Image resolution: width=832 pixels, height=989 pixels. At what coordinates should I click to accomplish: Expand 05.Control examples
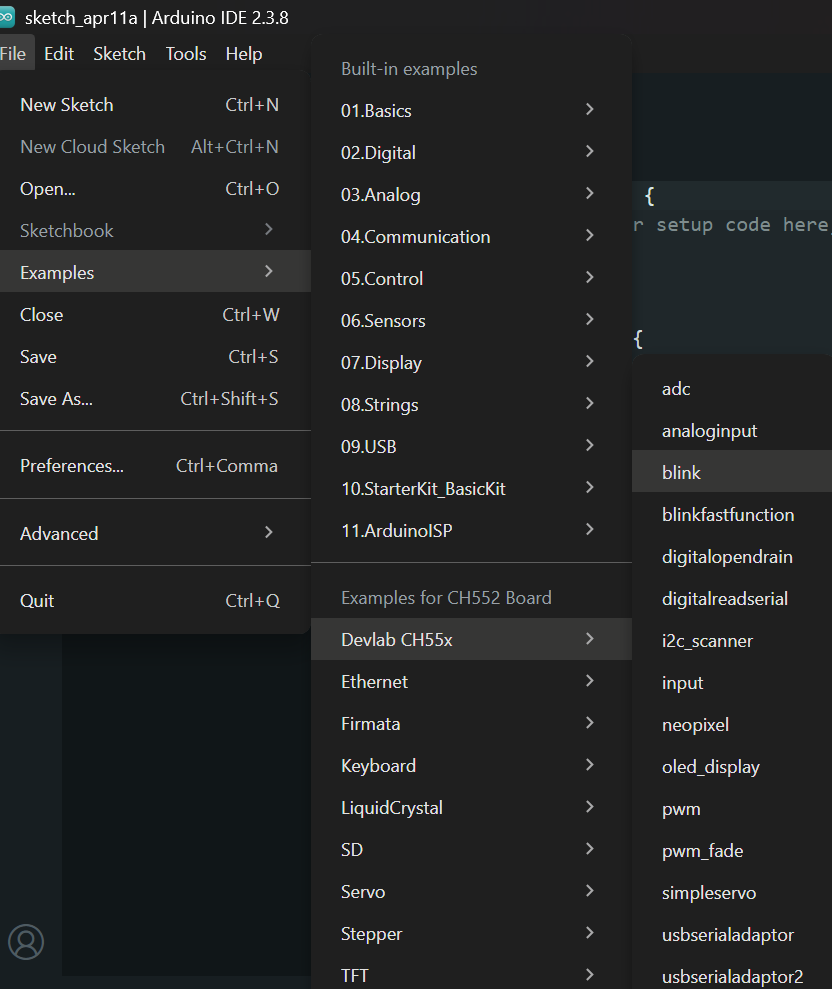471,279
